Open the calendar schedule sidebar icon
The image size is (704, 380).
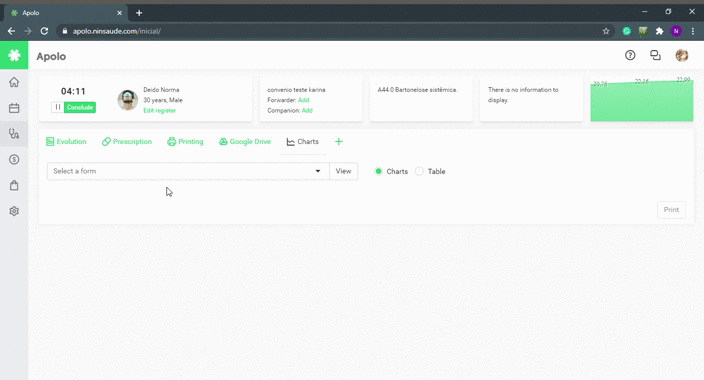pos(14,108)
